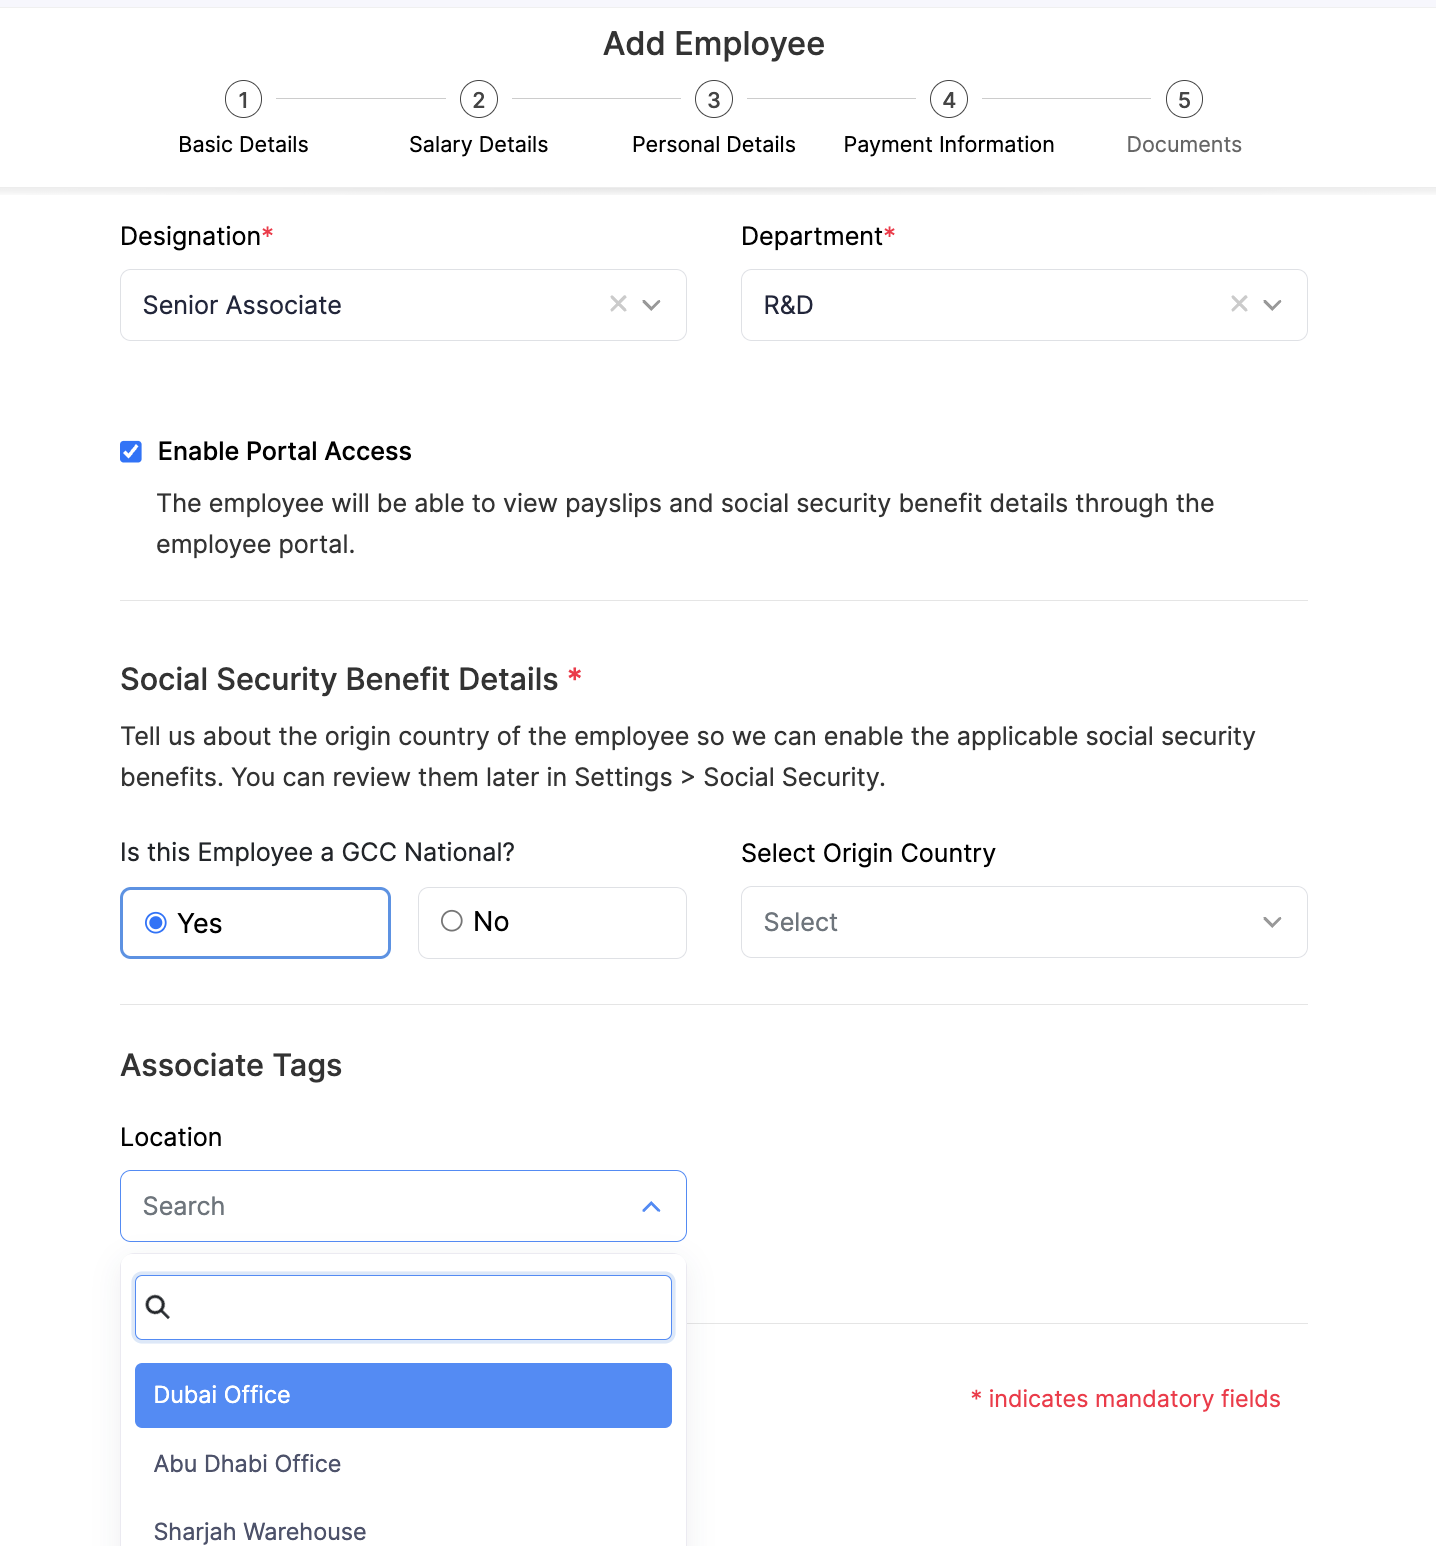Uncheck Enable Portal Access checkbox

131,452
